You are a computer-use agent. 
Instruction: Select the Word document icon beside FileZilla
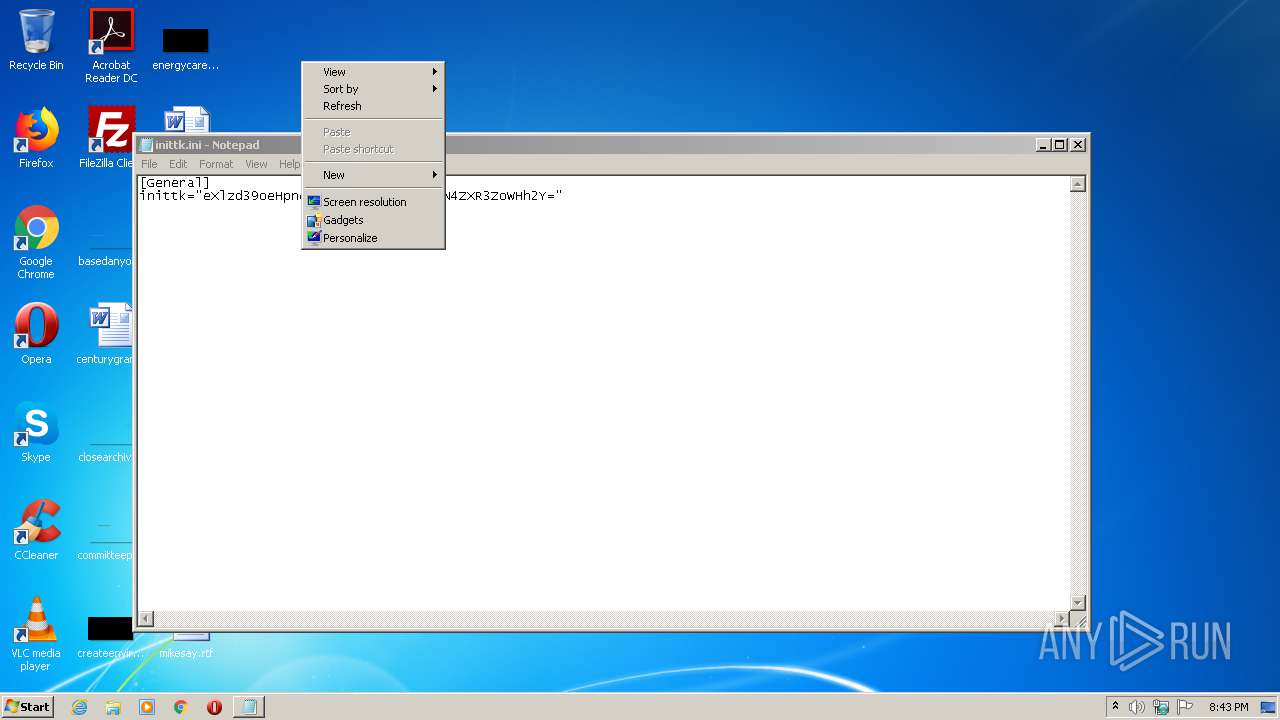[187, 119]
